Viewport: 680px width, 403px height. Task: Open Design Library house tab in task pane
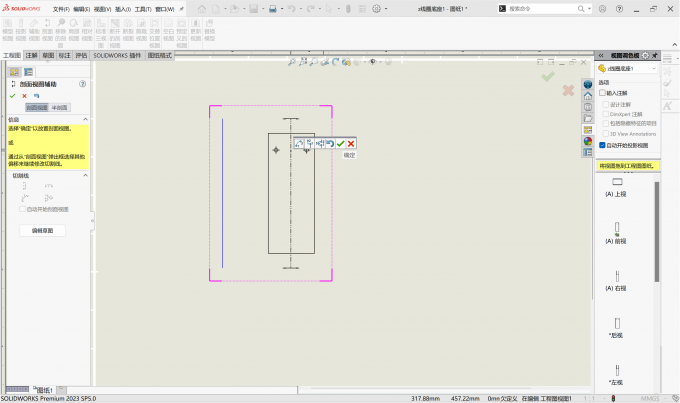tap(588, 95)
